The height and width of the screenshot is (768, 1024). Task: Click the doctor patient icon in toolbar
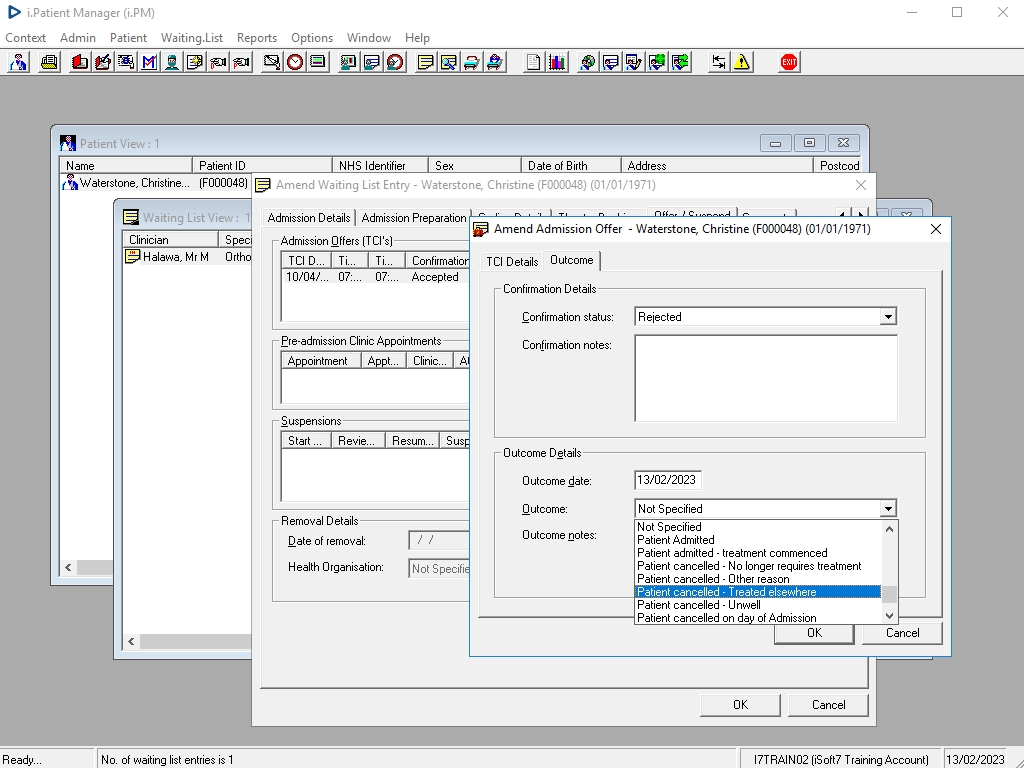point(18,63)
